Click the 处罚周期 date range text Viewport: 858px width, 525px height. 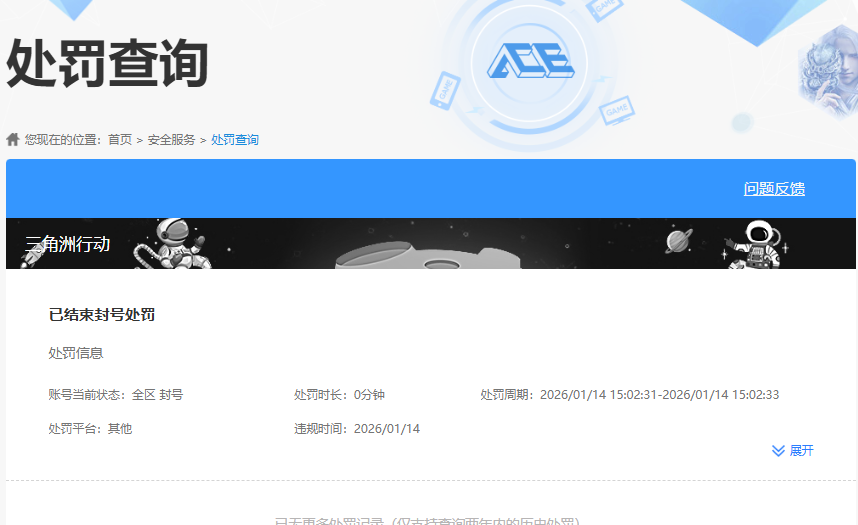point(630,395)
